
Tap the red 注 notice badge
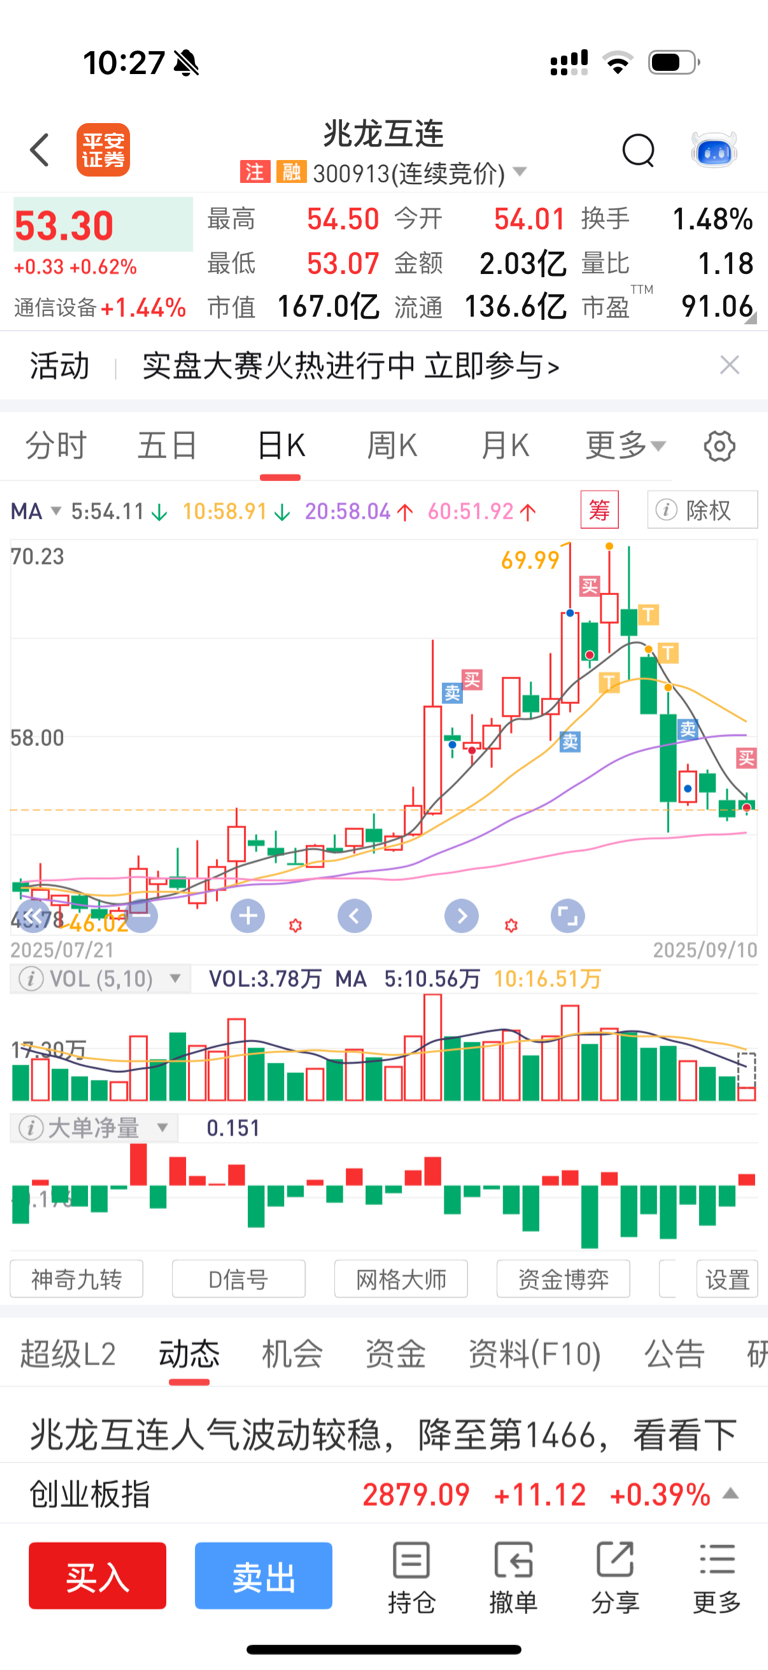pyautogui.click(x=255, y=172)
